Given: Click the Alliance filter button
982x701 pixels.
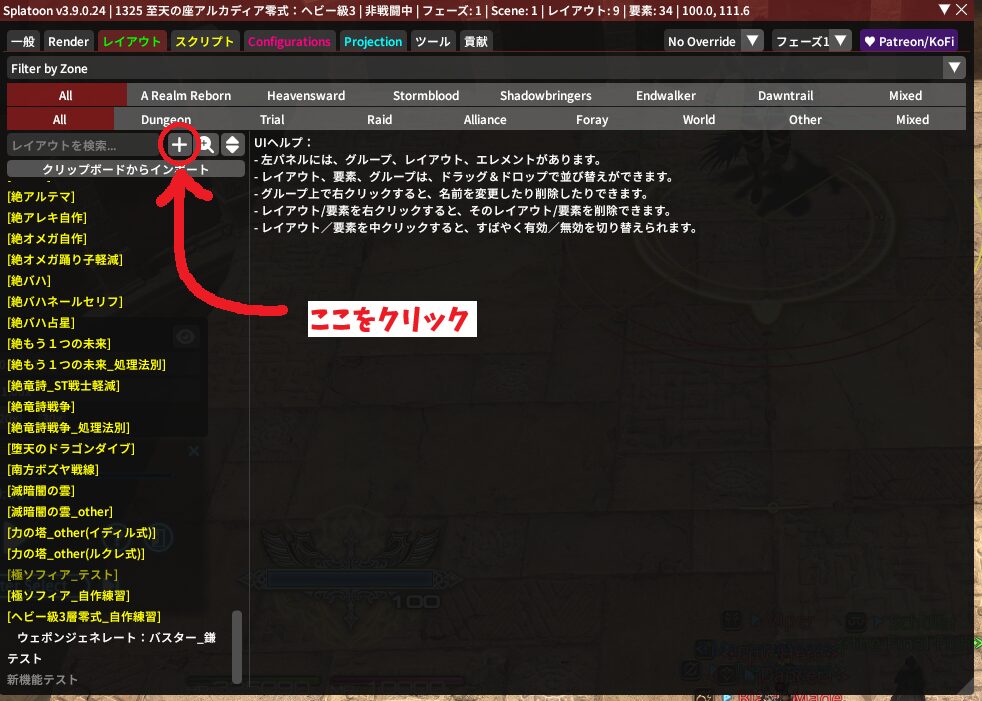Looking at the screenshot, I should (x=485, y=120).
